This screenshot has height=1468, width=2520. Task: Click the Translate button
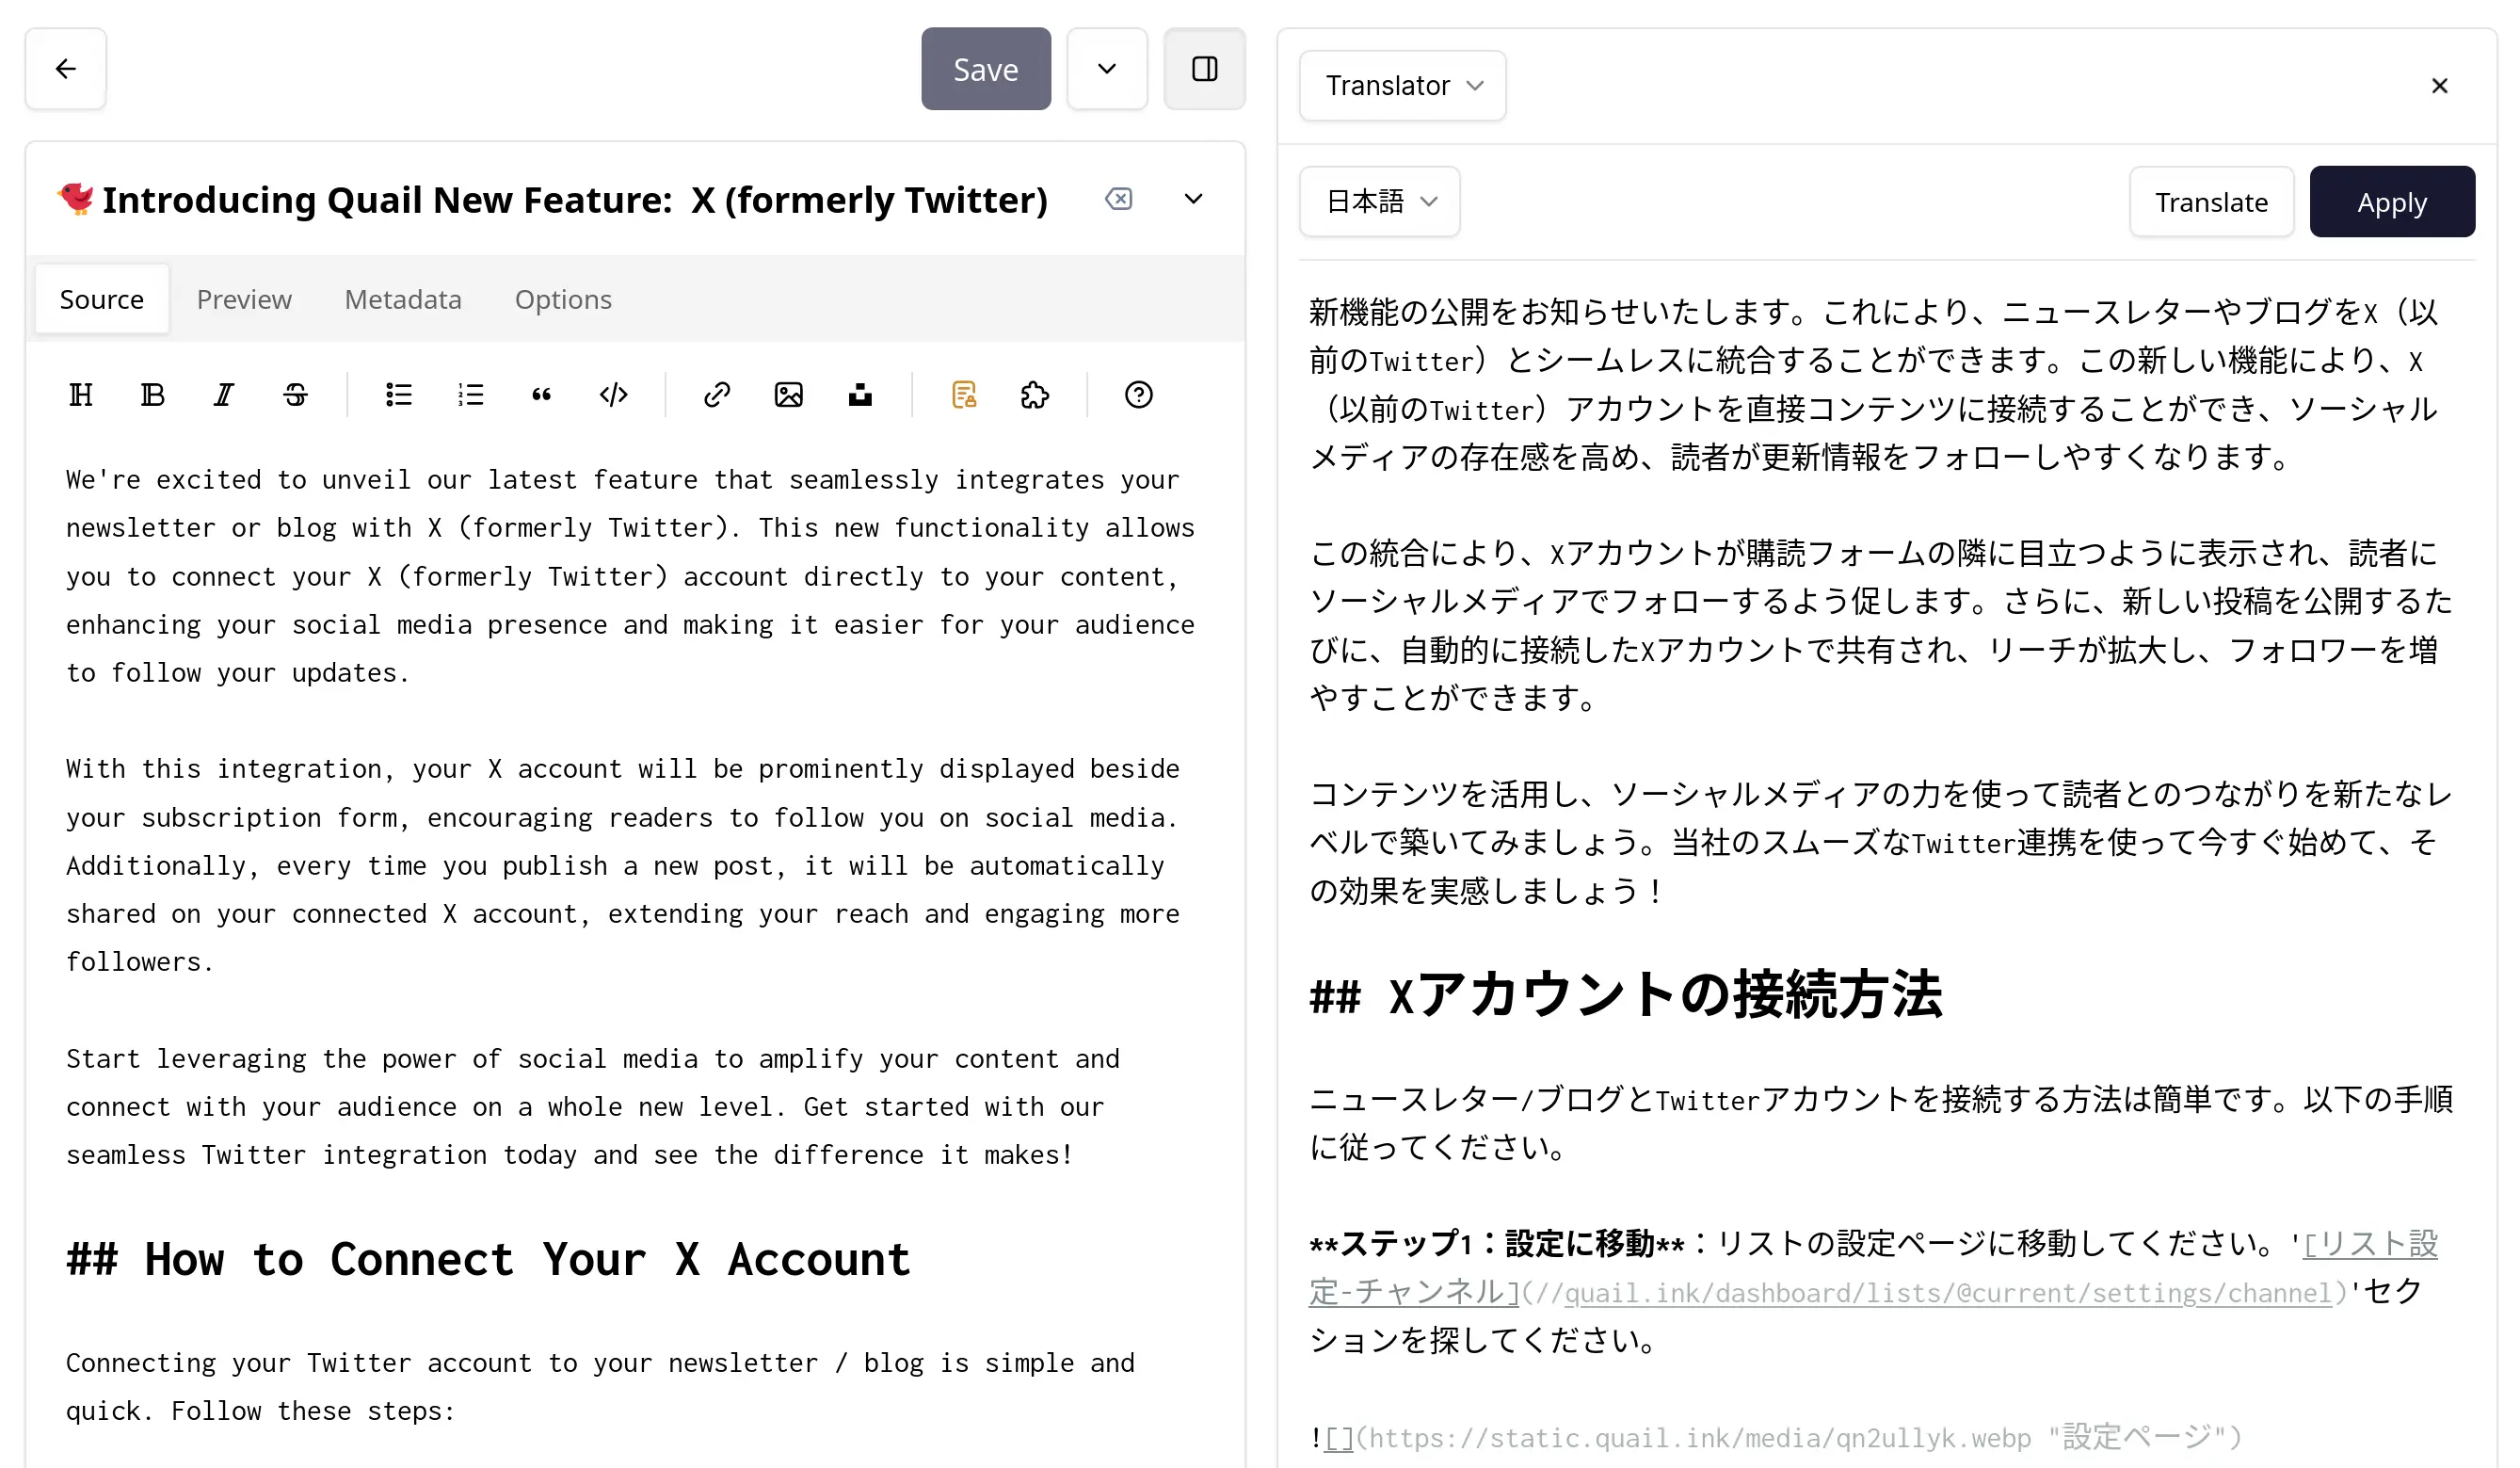click(2211, 201)
